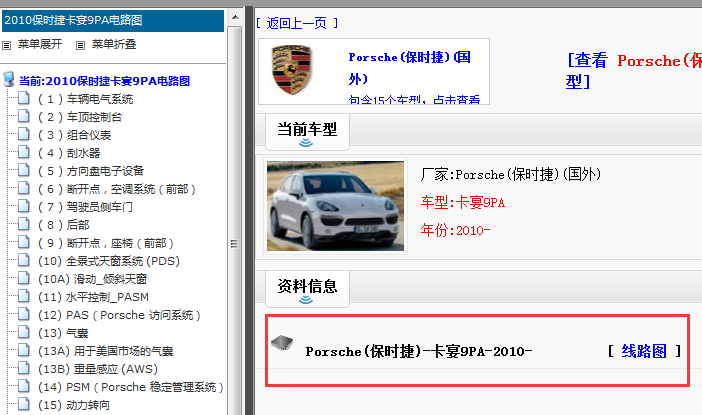Viewport: 702px width, 415px height.
Task: Click 包含15个车型，点击查看 link
Action: 414,100
